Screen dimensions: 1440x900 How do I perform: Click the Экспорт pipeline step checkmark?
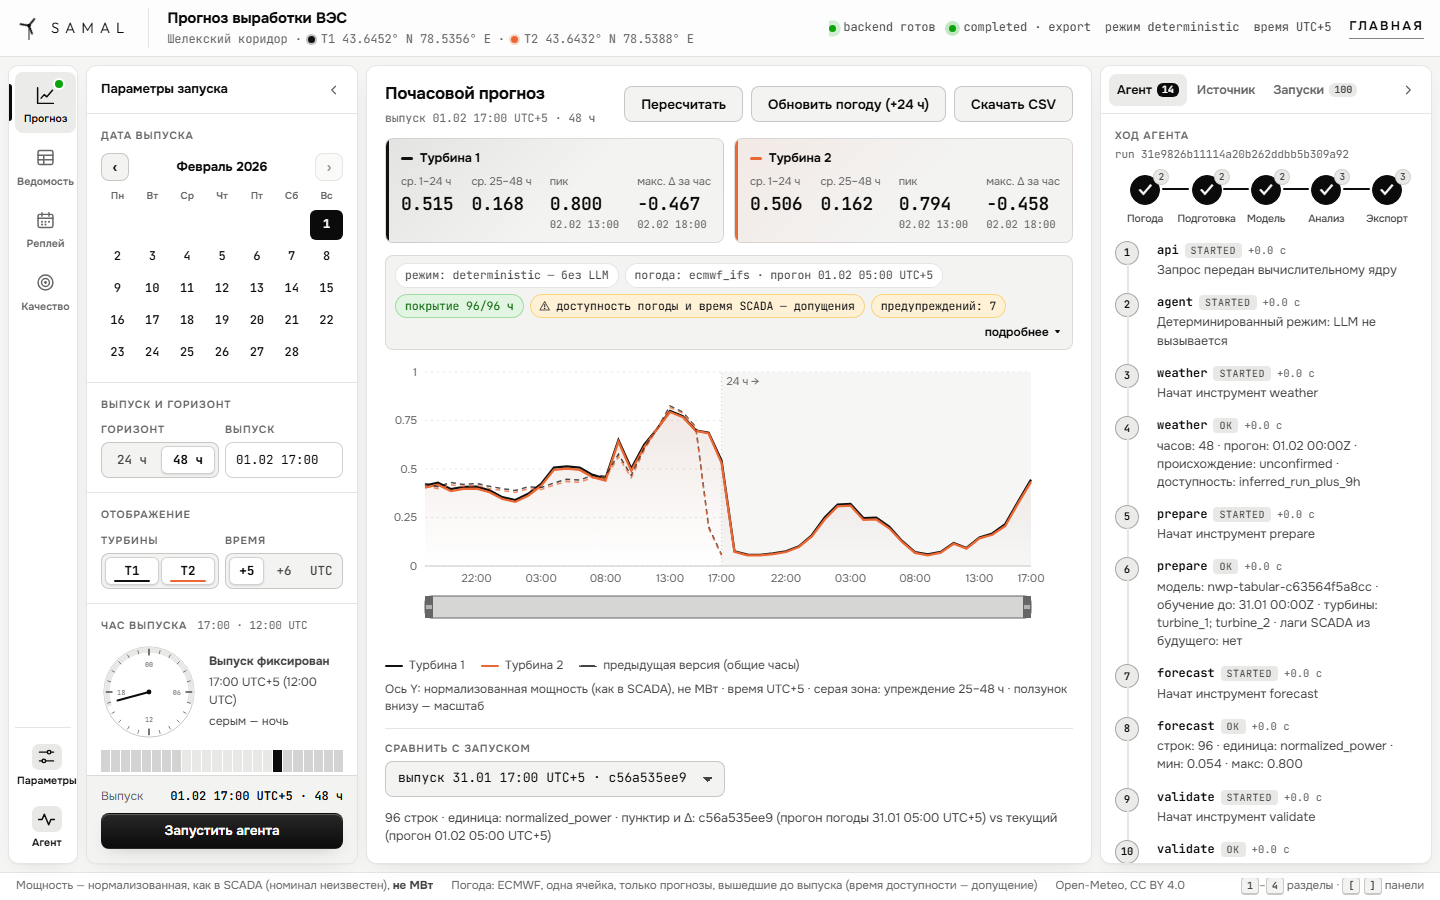[x=1386, y=189]
